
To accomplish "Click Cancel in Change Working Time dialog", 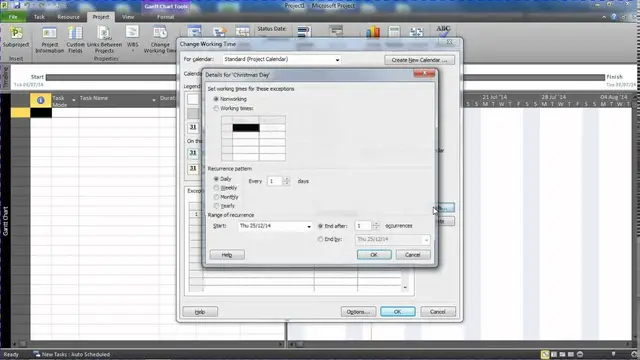I will pyautogui.click(x=438, y=312).
